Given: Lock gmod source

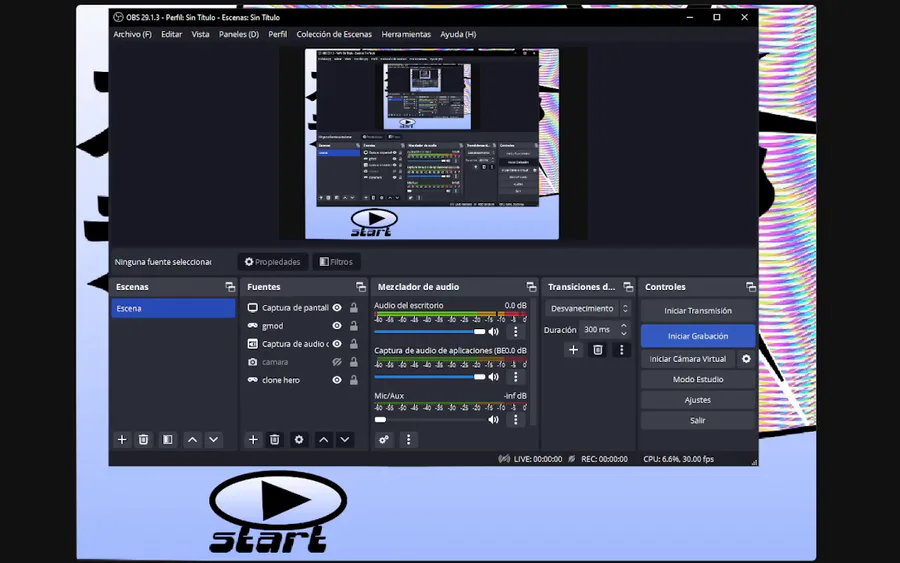Looking at the screenshot, I should tap(354, 325).
